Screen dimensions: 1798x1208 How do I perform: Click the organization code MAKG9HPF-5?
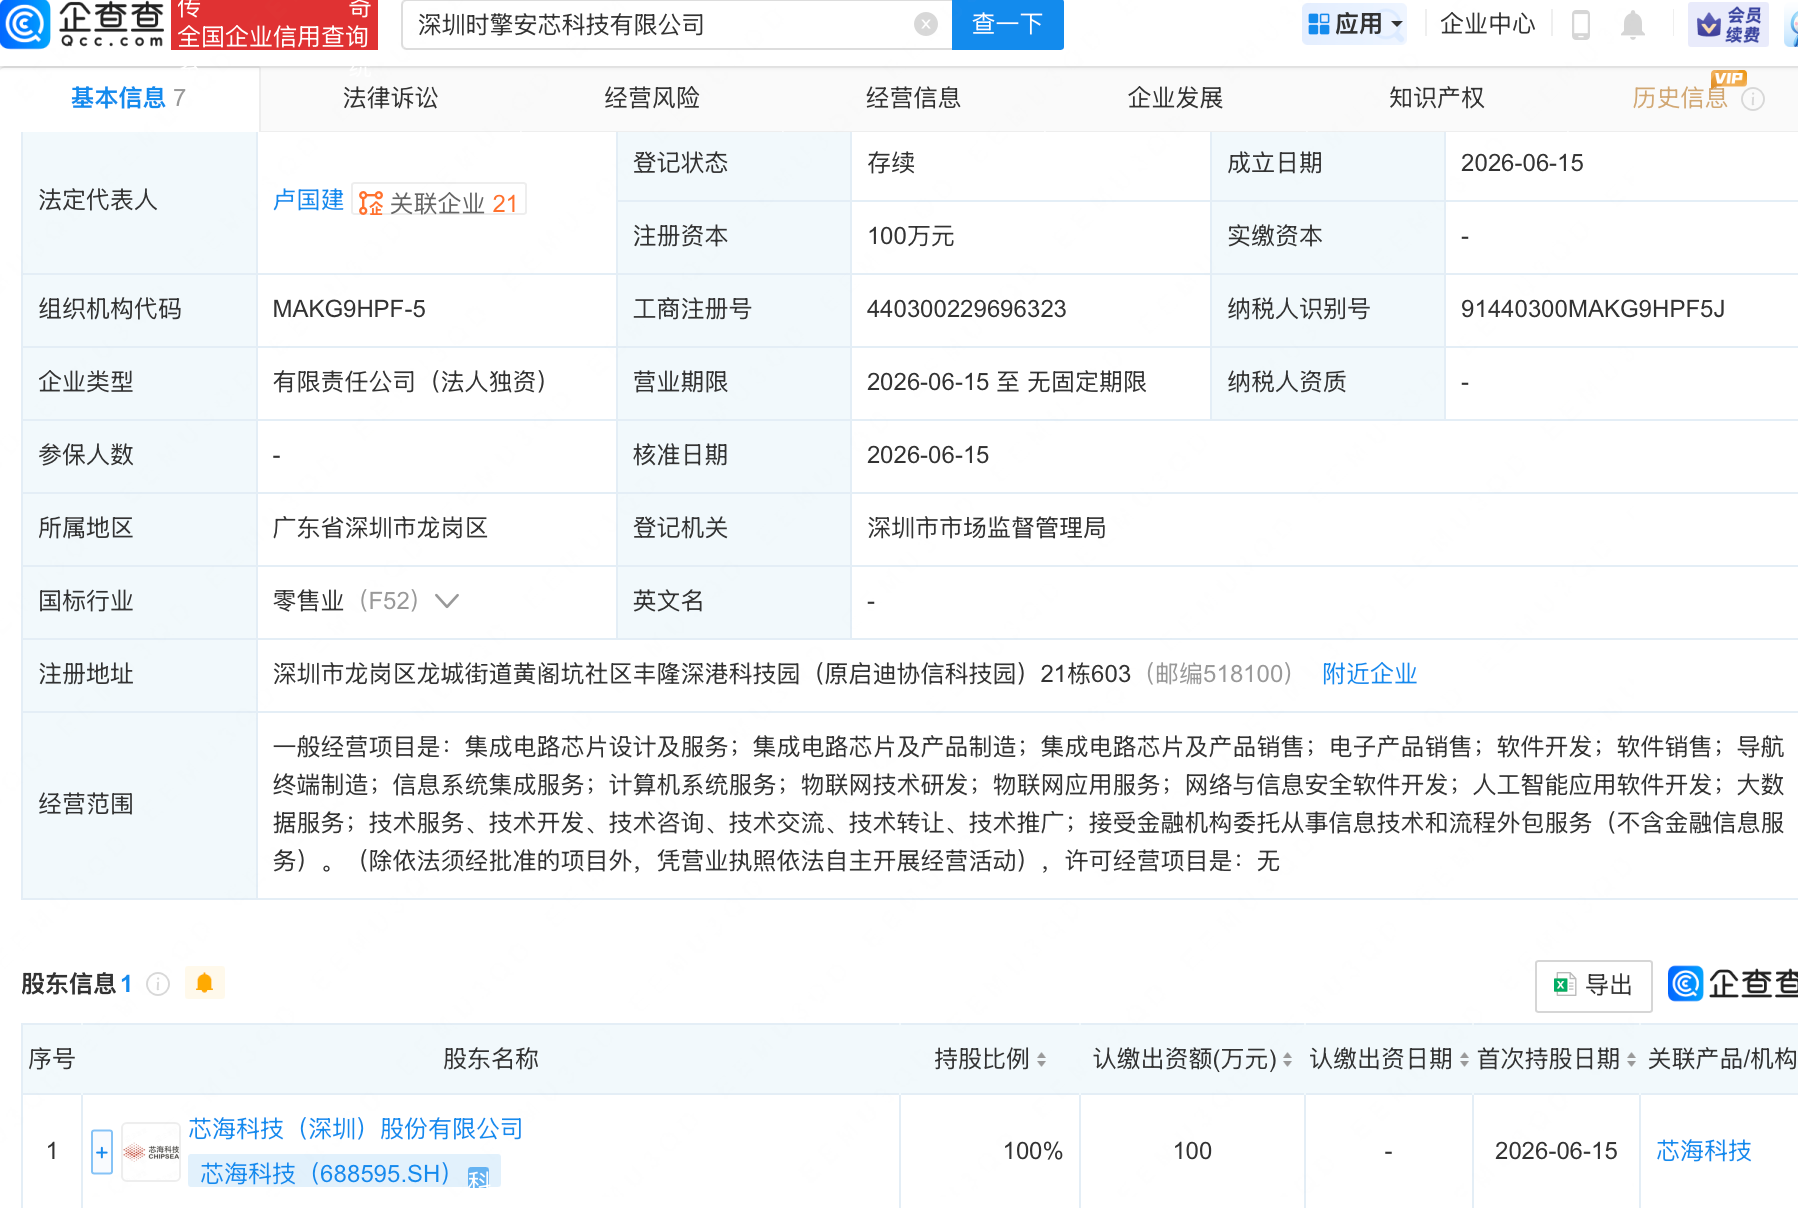pos(349,309)
